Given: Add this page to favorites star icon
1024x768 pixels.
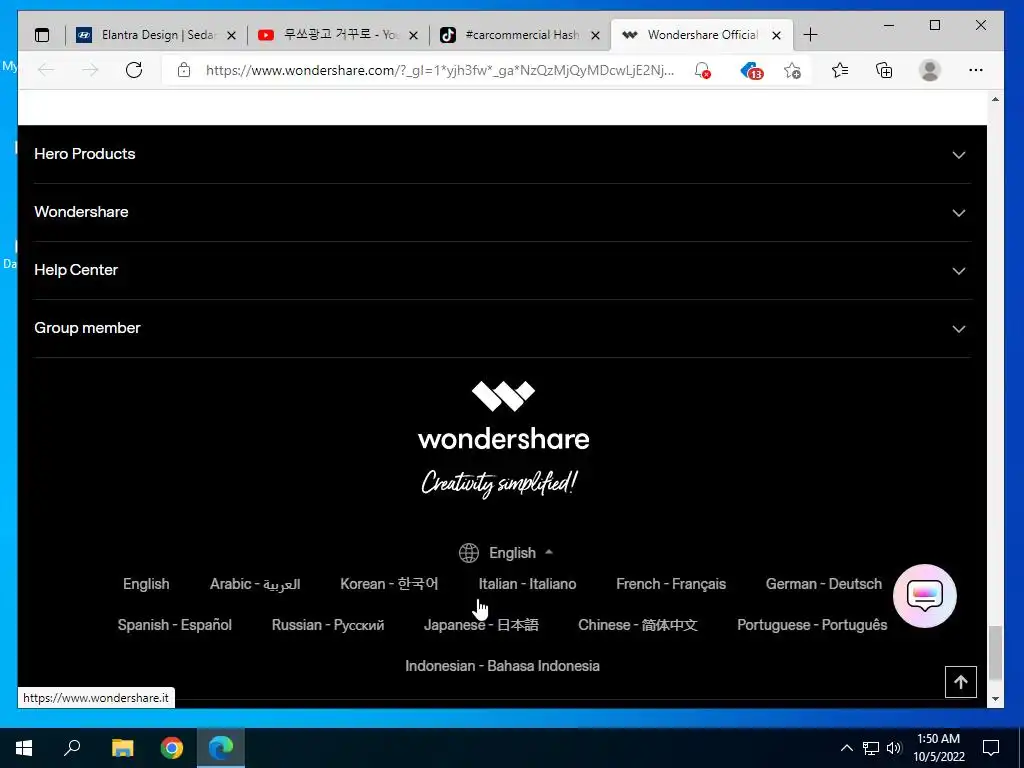Looking at the screenshot, I should tap(792, 70).
